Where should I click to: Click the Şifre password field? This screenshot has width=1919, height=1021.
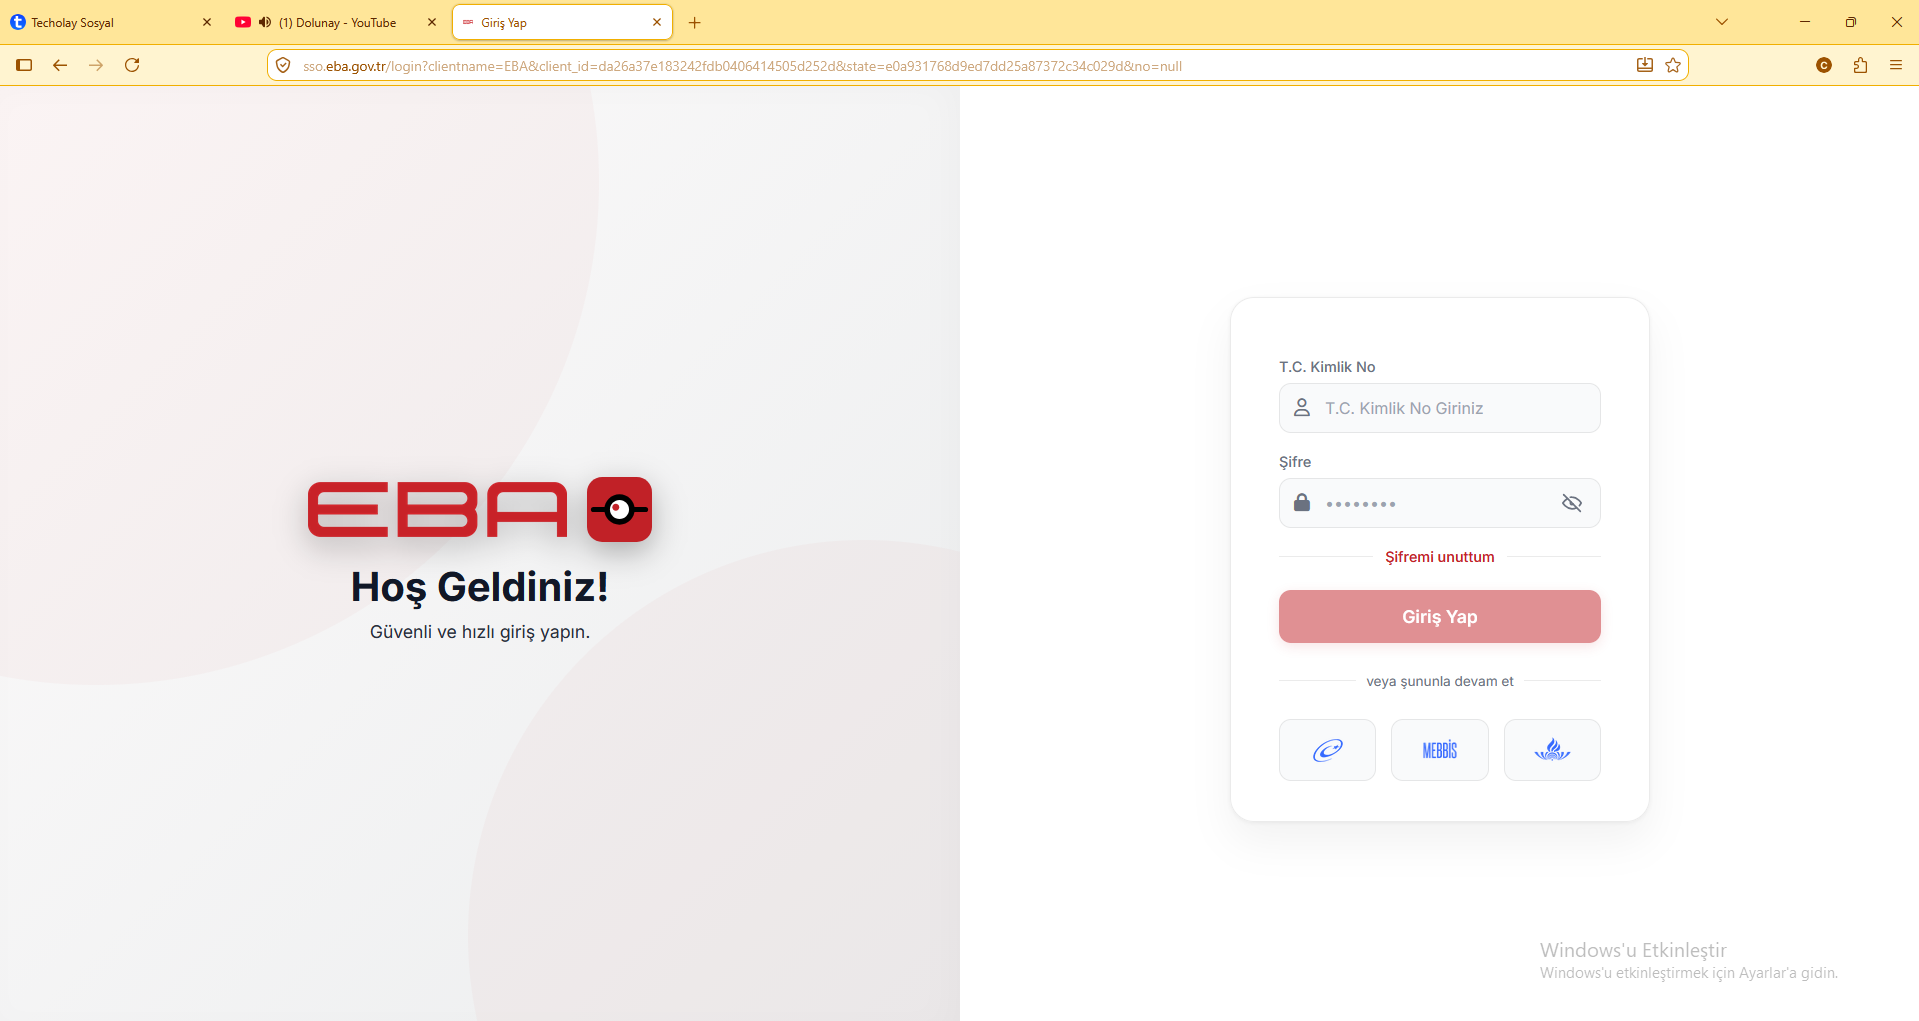[x=1440, y=503]
